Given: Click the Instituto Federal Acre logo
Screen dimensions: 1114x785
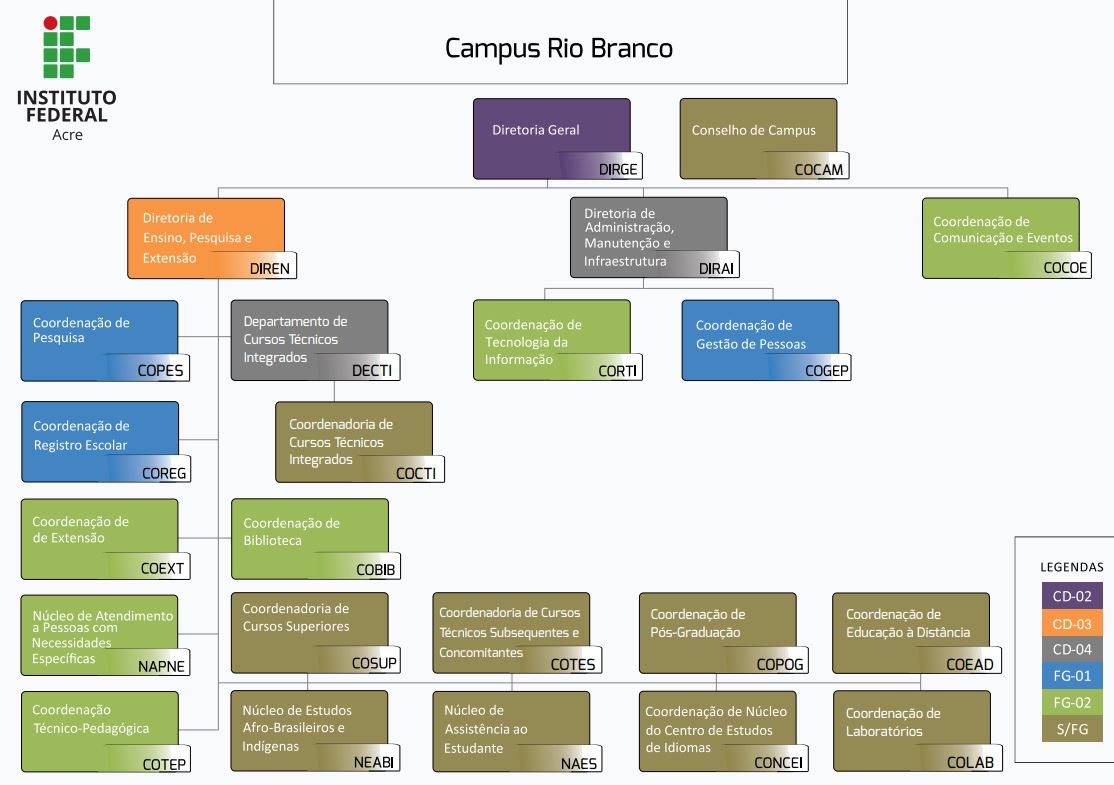Looking at the screenshot, I should tap(66, 78).
